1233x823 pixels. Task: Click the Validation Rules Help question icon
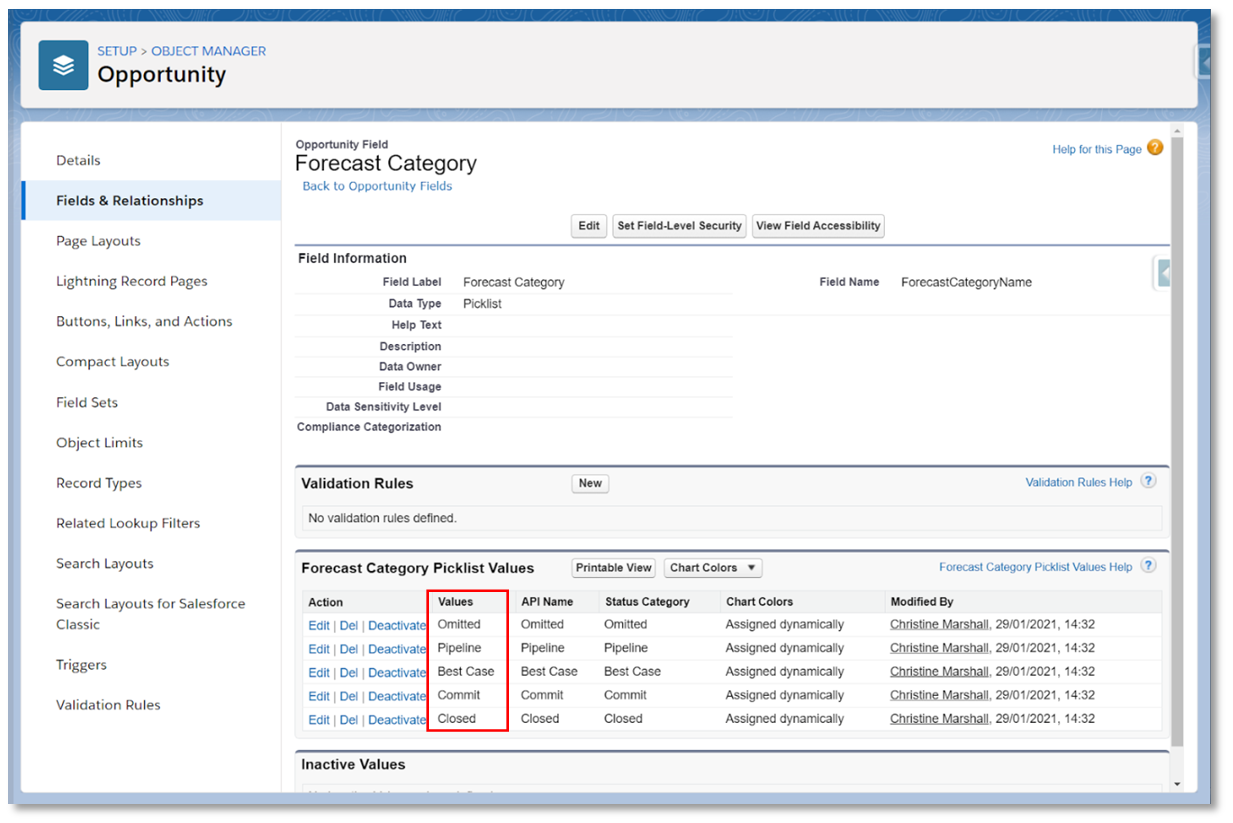(x=1149, y=481)
